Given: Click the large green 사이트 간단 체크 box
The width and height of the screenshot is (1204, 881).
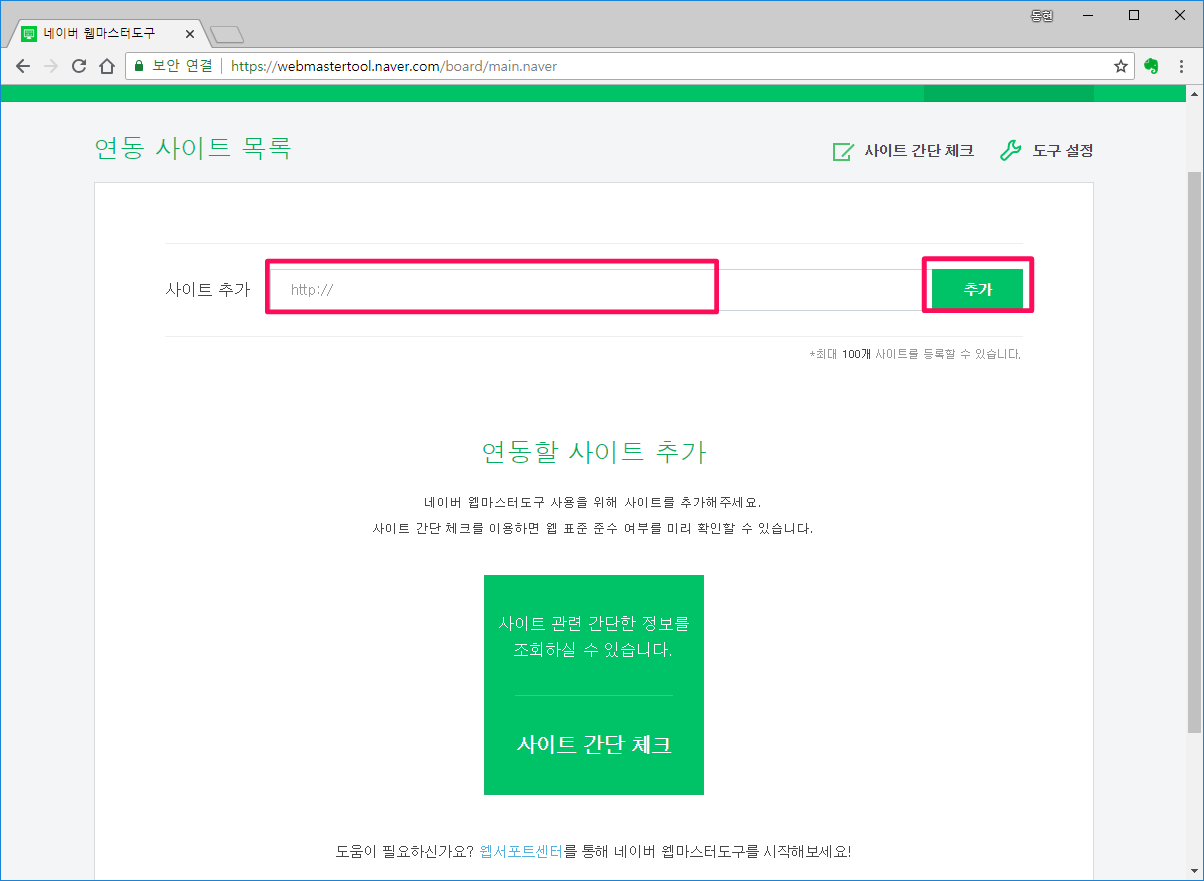Looking at the screenshot, I should click(594, 685).
